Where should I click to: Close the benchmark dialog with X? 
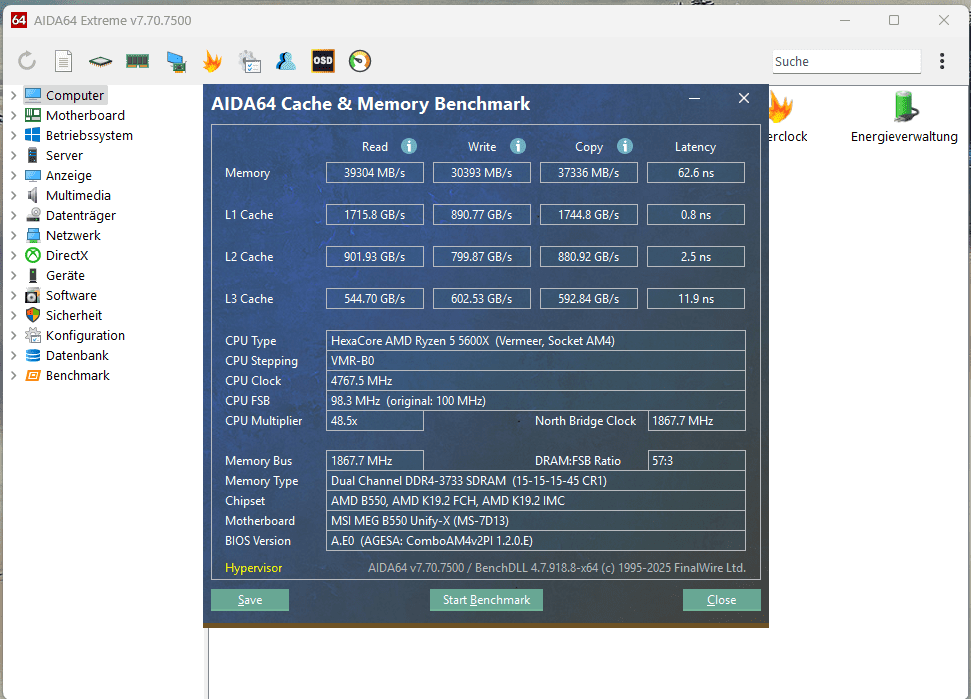click(x=744, y=98)
